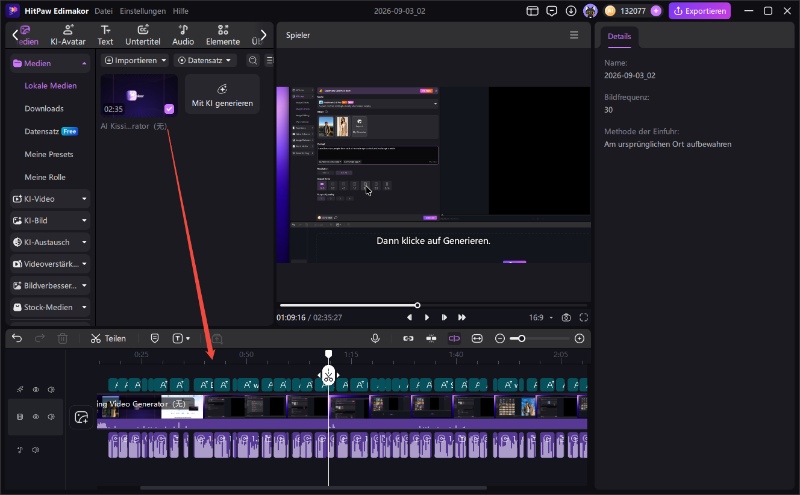Expand the KI-Bild section
Viewport: 800px width, 495px height.
click(x=49, y=220)
